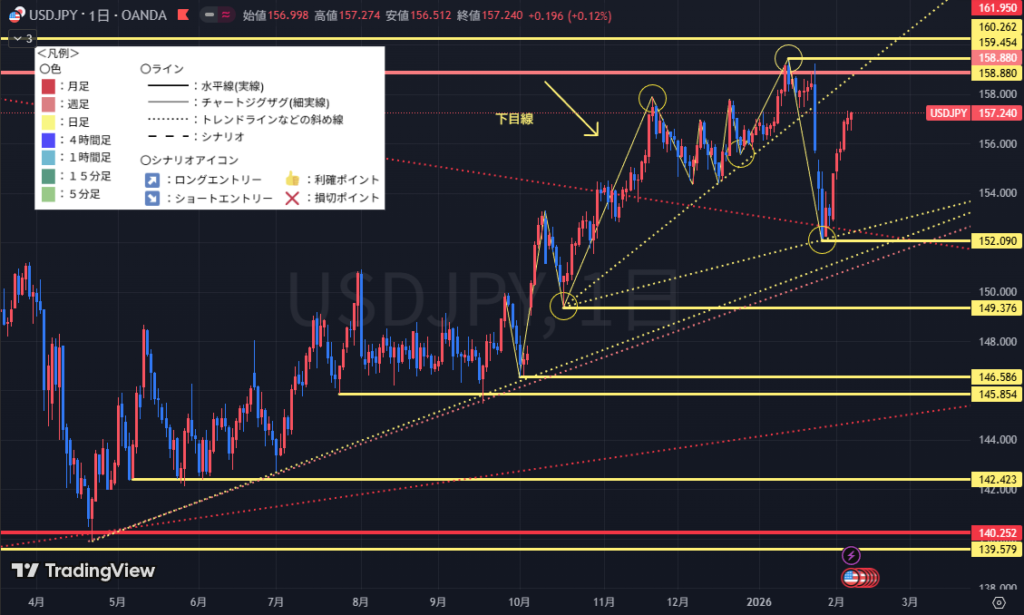Click the 149.376 horizontal line label
The image size is (1024, 615).
(x=995, y=308)
